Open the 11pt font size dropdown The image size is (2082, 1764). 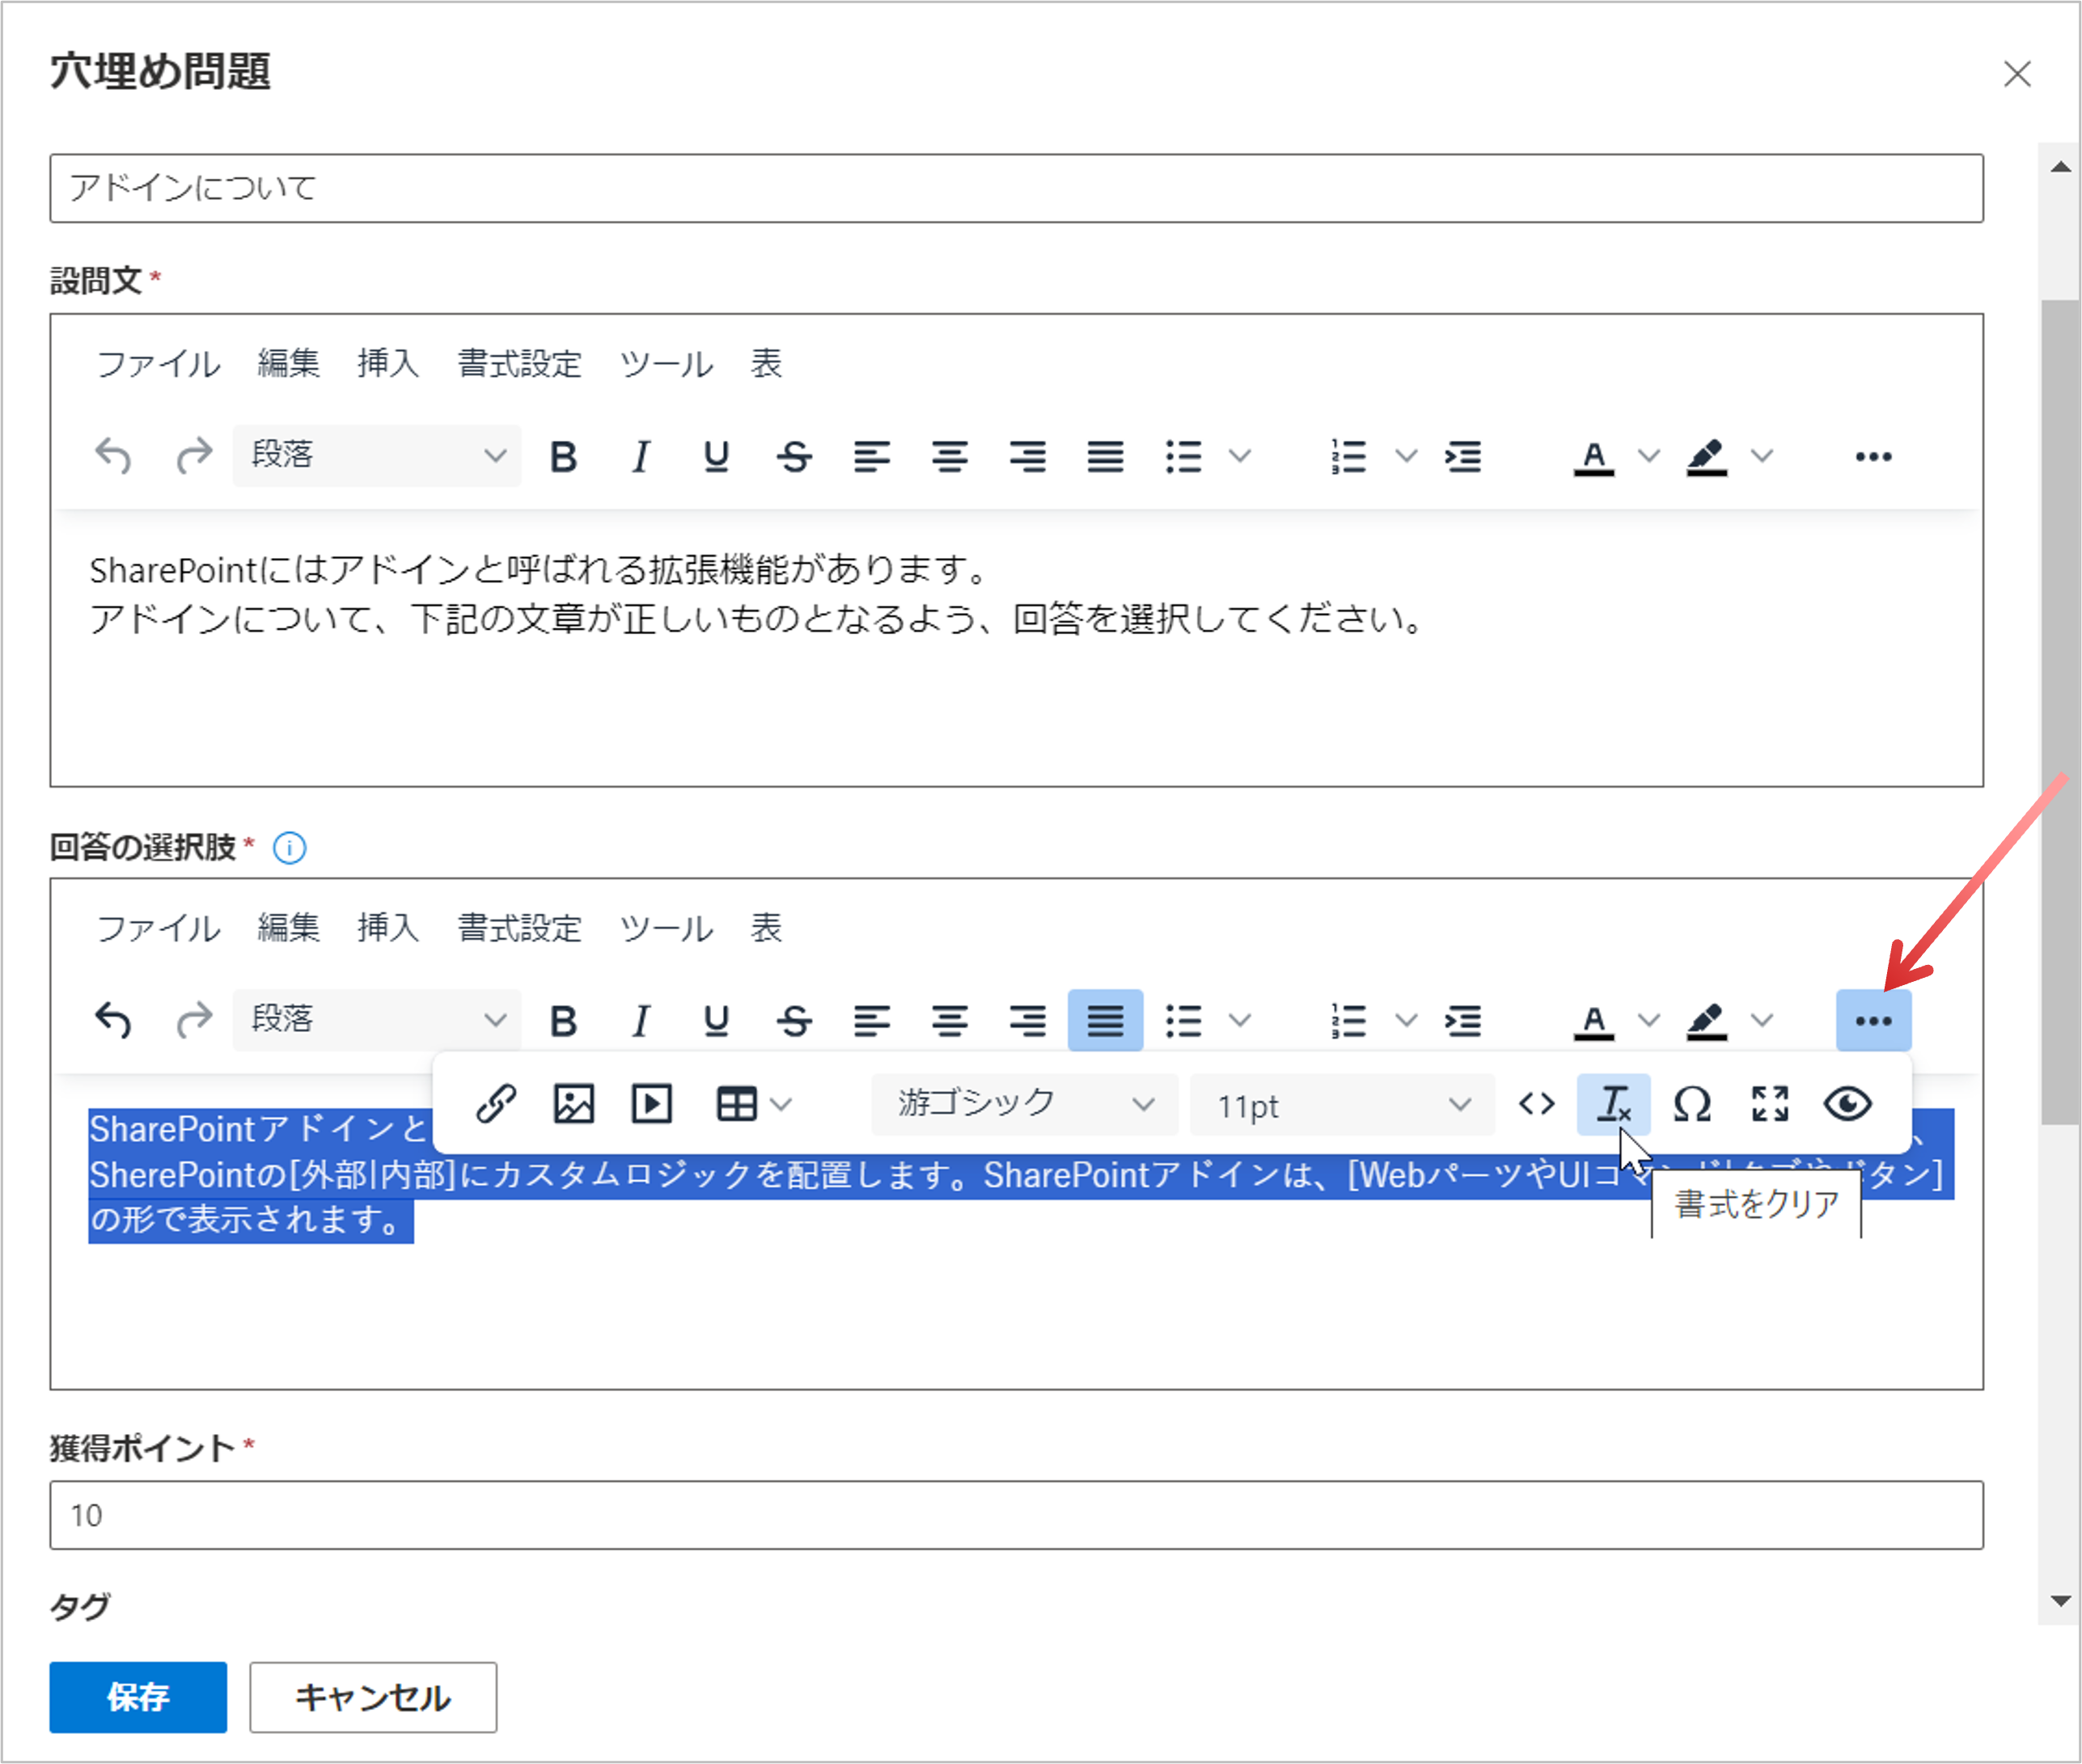(x=1343, y=1104)
